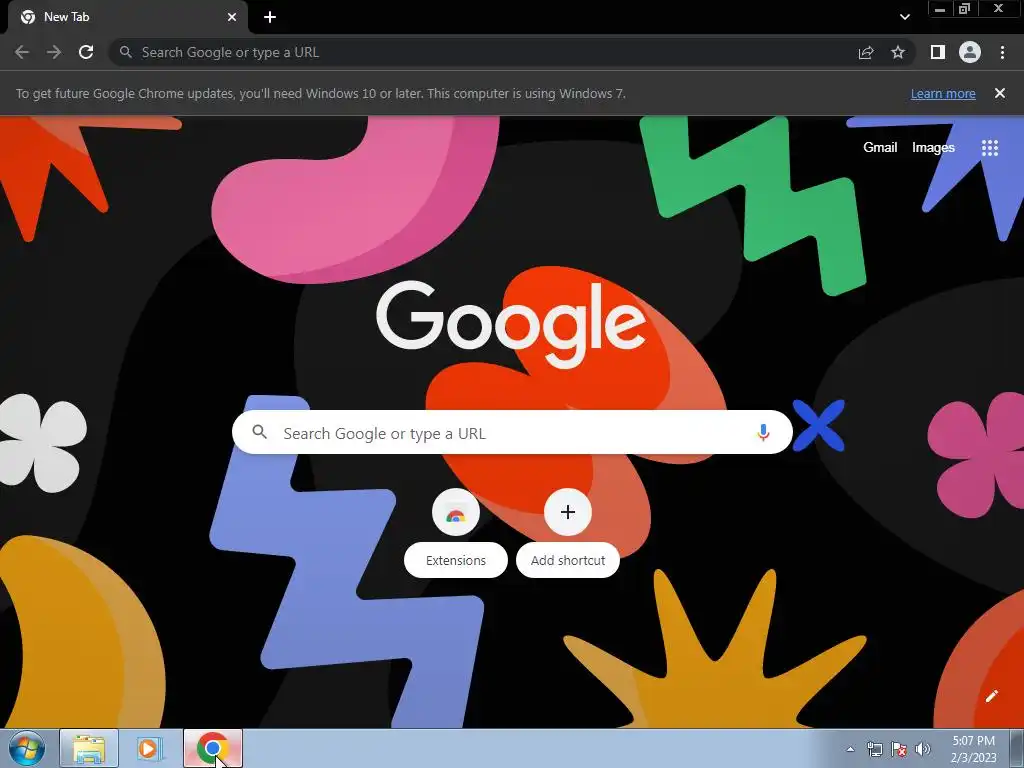Open the profile avatar menu
This screenshot has height=768, width=1024.
970,52
